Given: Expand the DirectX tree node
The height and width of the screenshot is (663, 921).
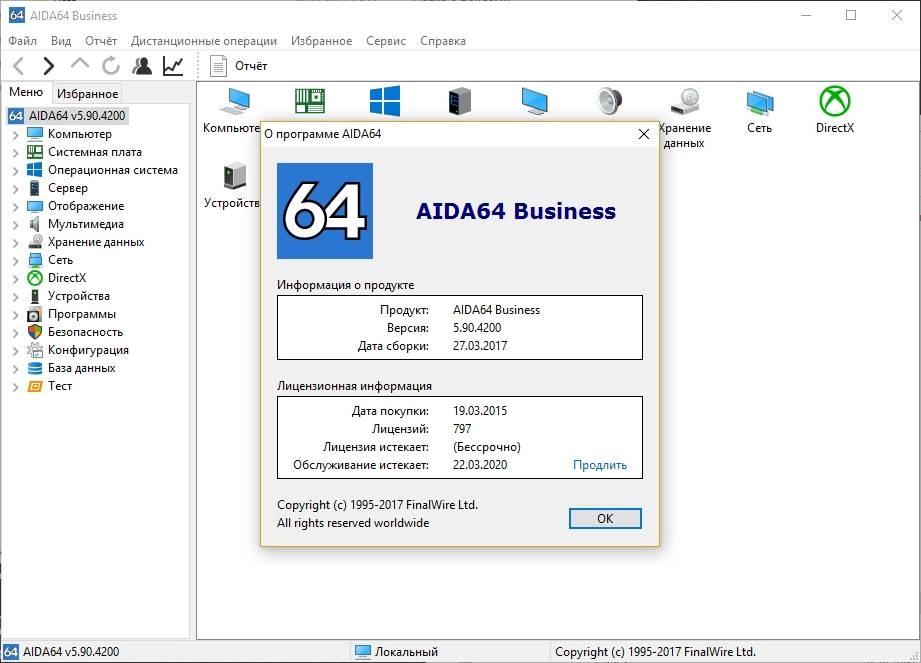Looking at the screenshot, I should 16,279.
